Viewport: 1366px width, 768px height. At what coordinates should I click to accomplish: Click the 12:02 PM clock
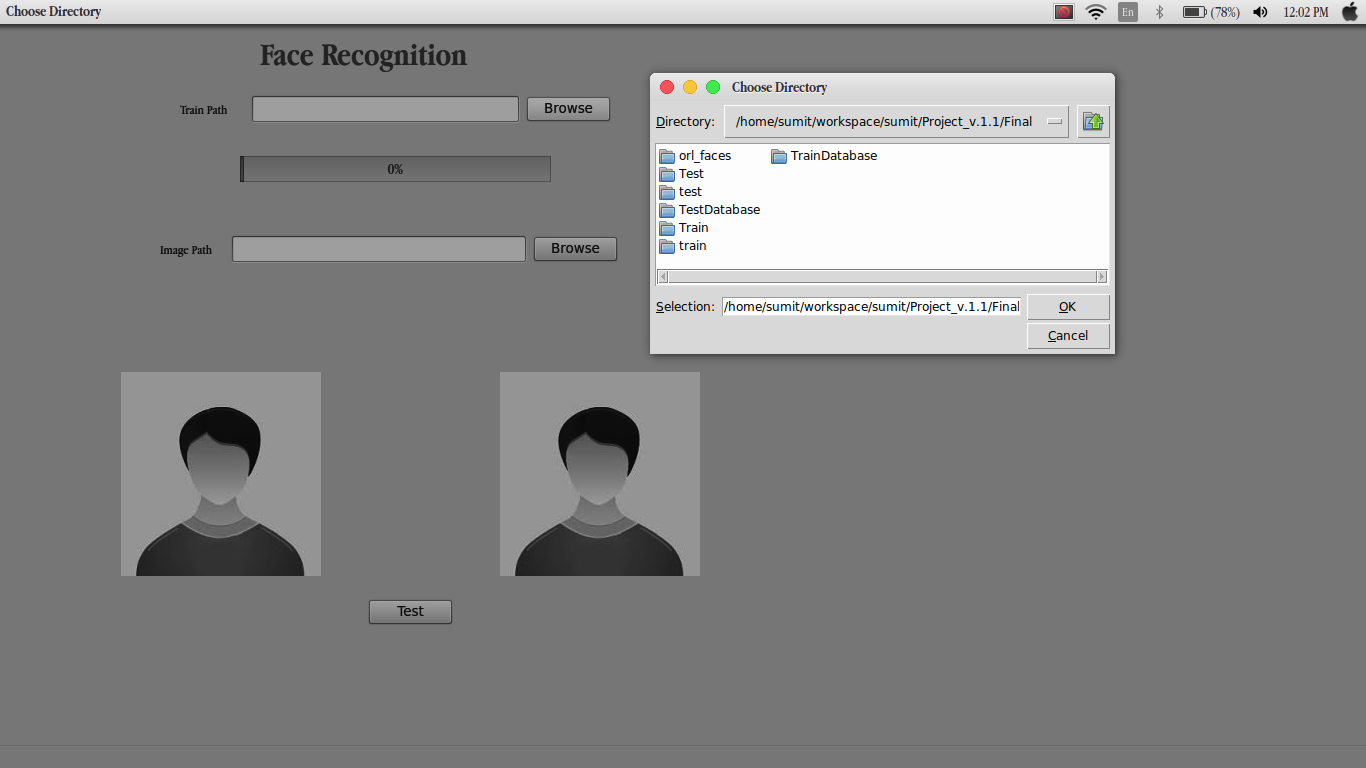coord(1306,12)
